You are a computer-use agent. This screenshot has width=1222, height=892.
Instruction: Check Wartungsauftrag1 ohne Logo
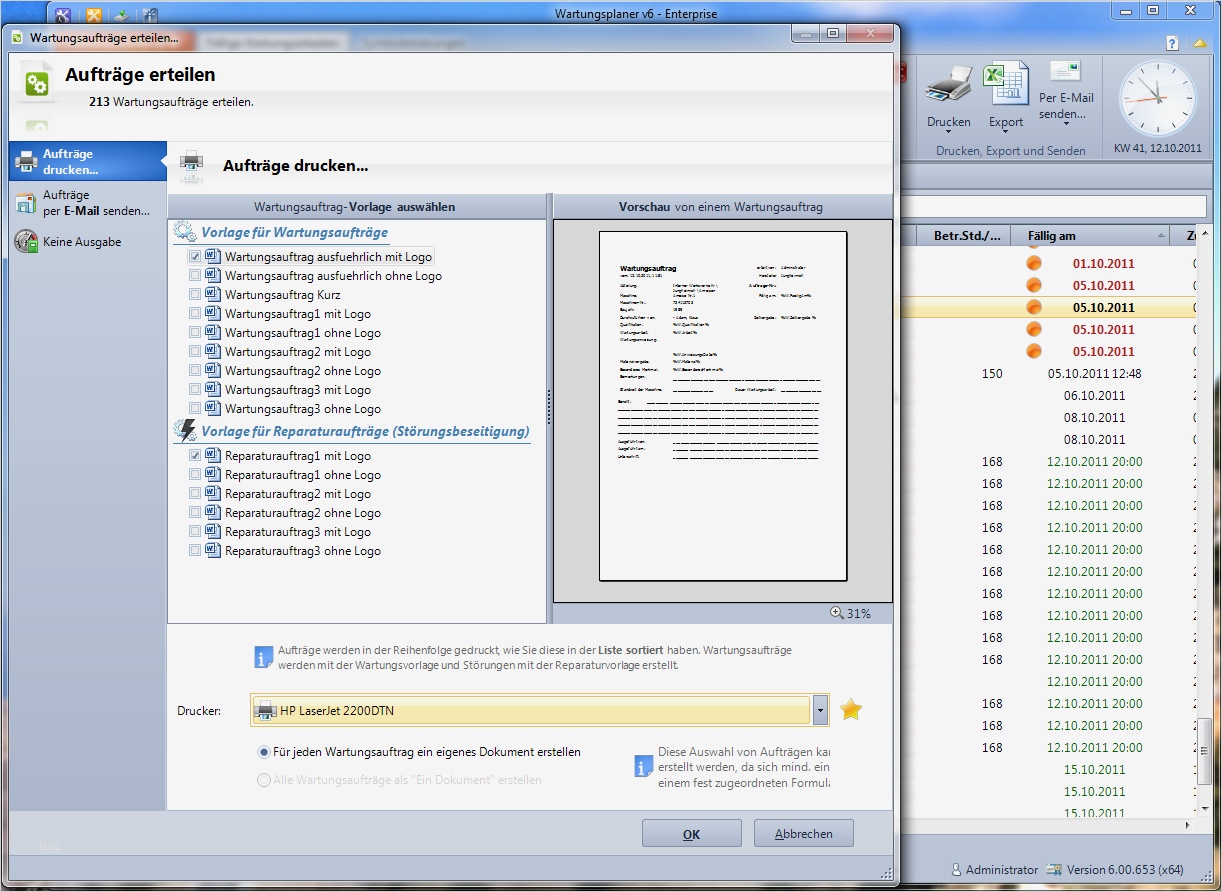tap(195, 332)
